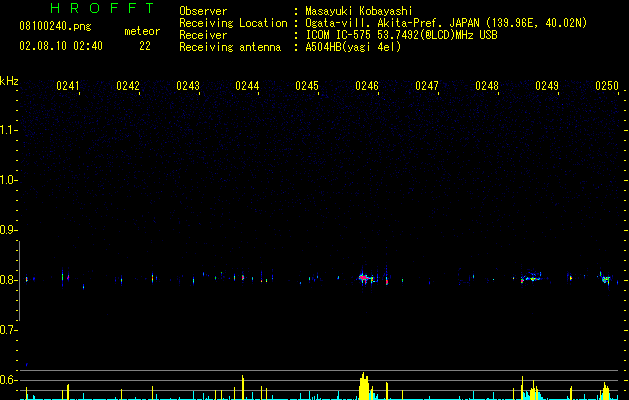
Task: Select the meteor count value 22
Action: pyautogui.click(x=145, y=46)
